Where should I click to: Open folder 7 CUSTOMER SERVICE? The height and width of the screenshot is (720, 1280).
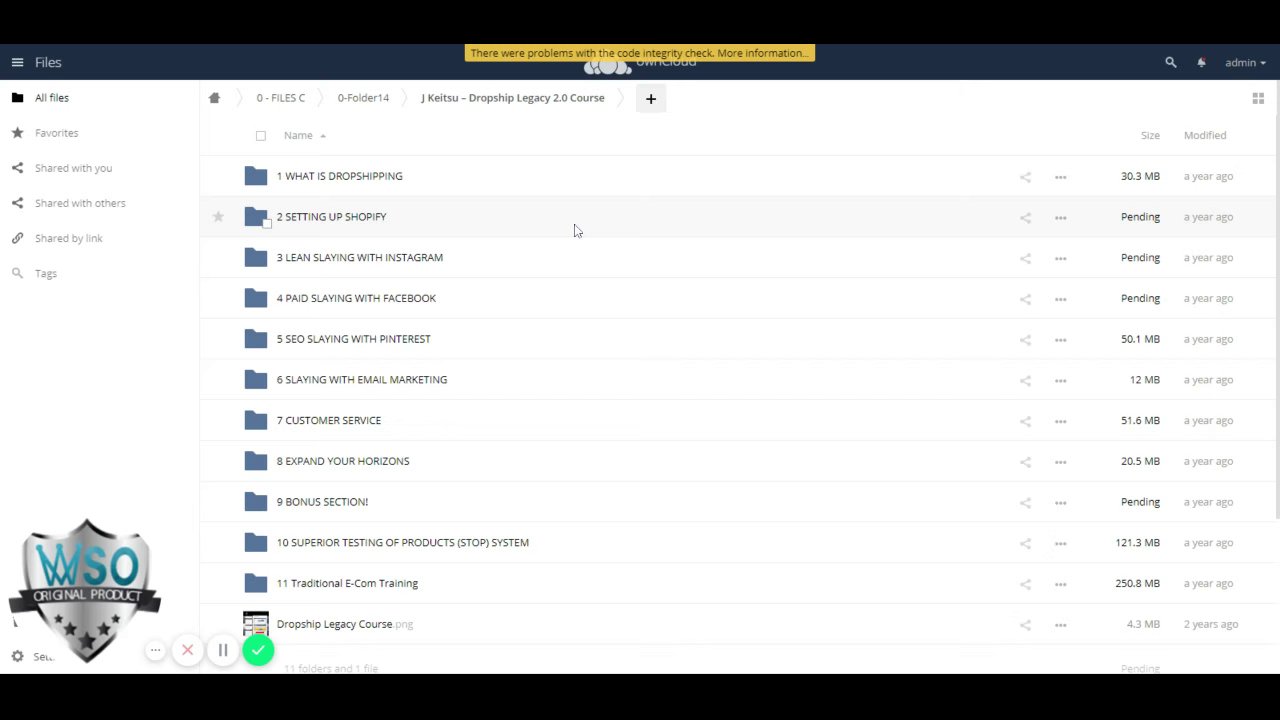click(x=329, y=421)
